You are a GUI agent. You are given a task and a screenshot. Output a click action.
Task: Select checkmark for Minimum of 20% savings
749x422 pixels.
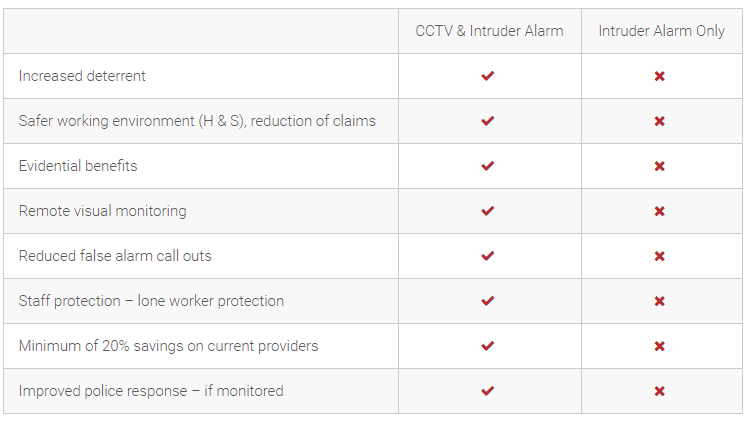(x=488, y=346)
